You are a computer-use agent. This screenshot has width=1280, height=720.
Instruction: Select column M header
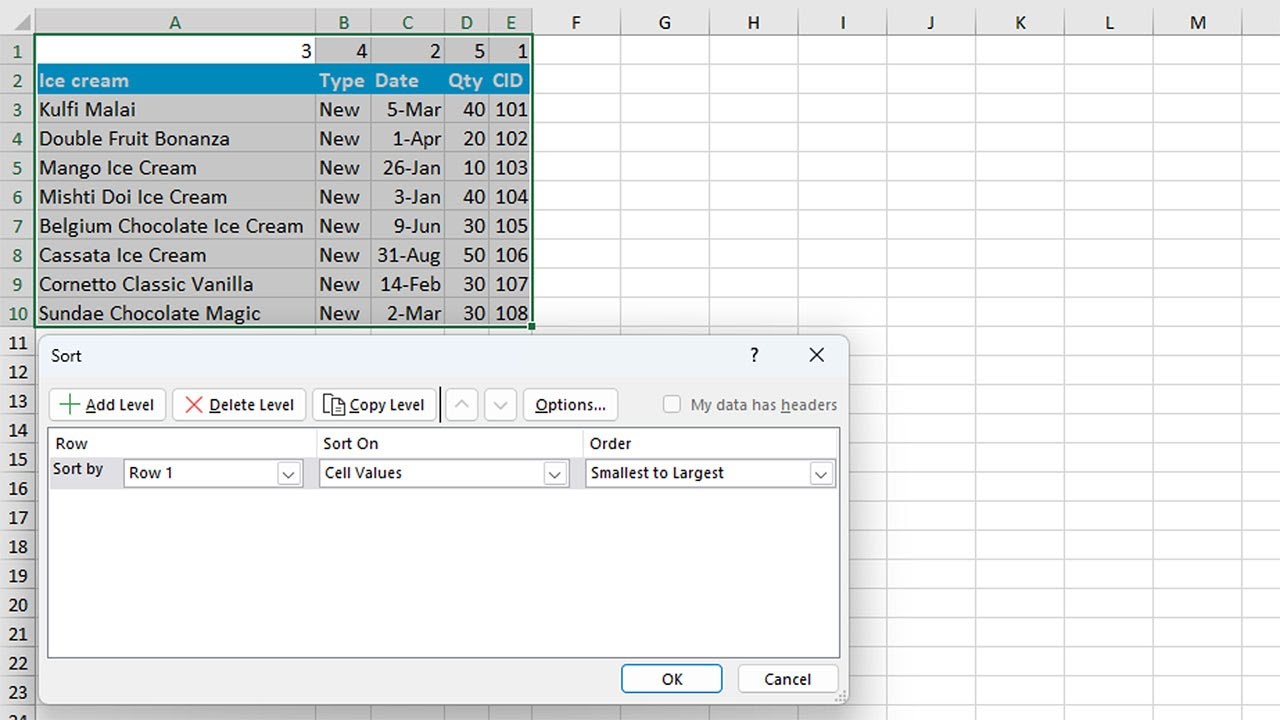pyautogui.click(x=1198, y=23)
